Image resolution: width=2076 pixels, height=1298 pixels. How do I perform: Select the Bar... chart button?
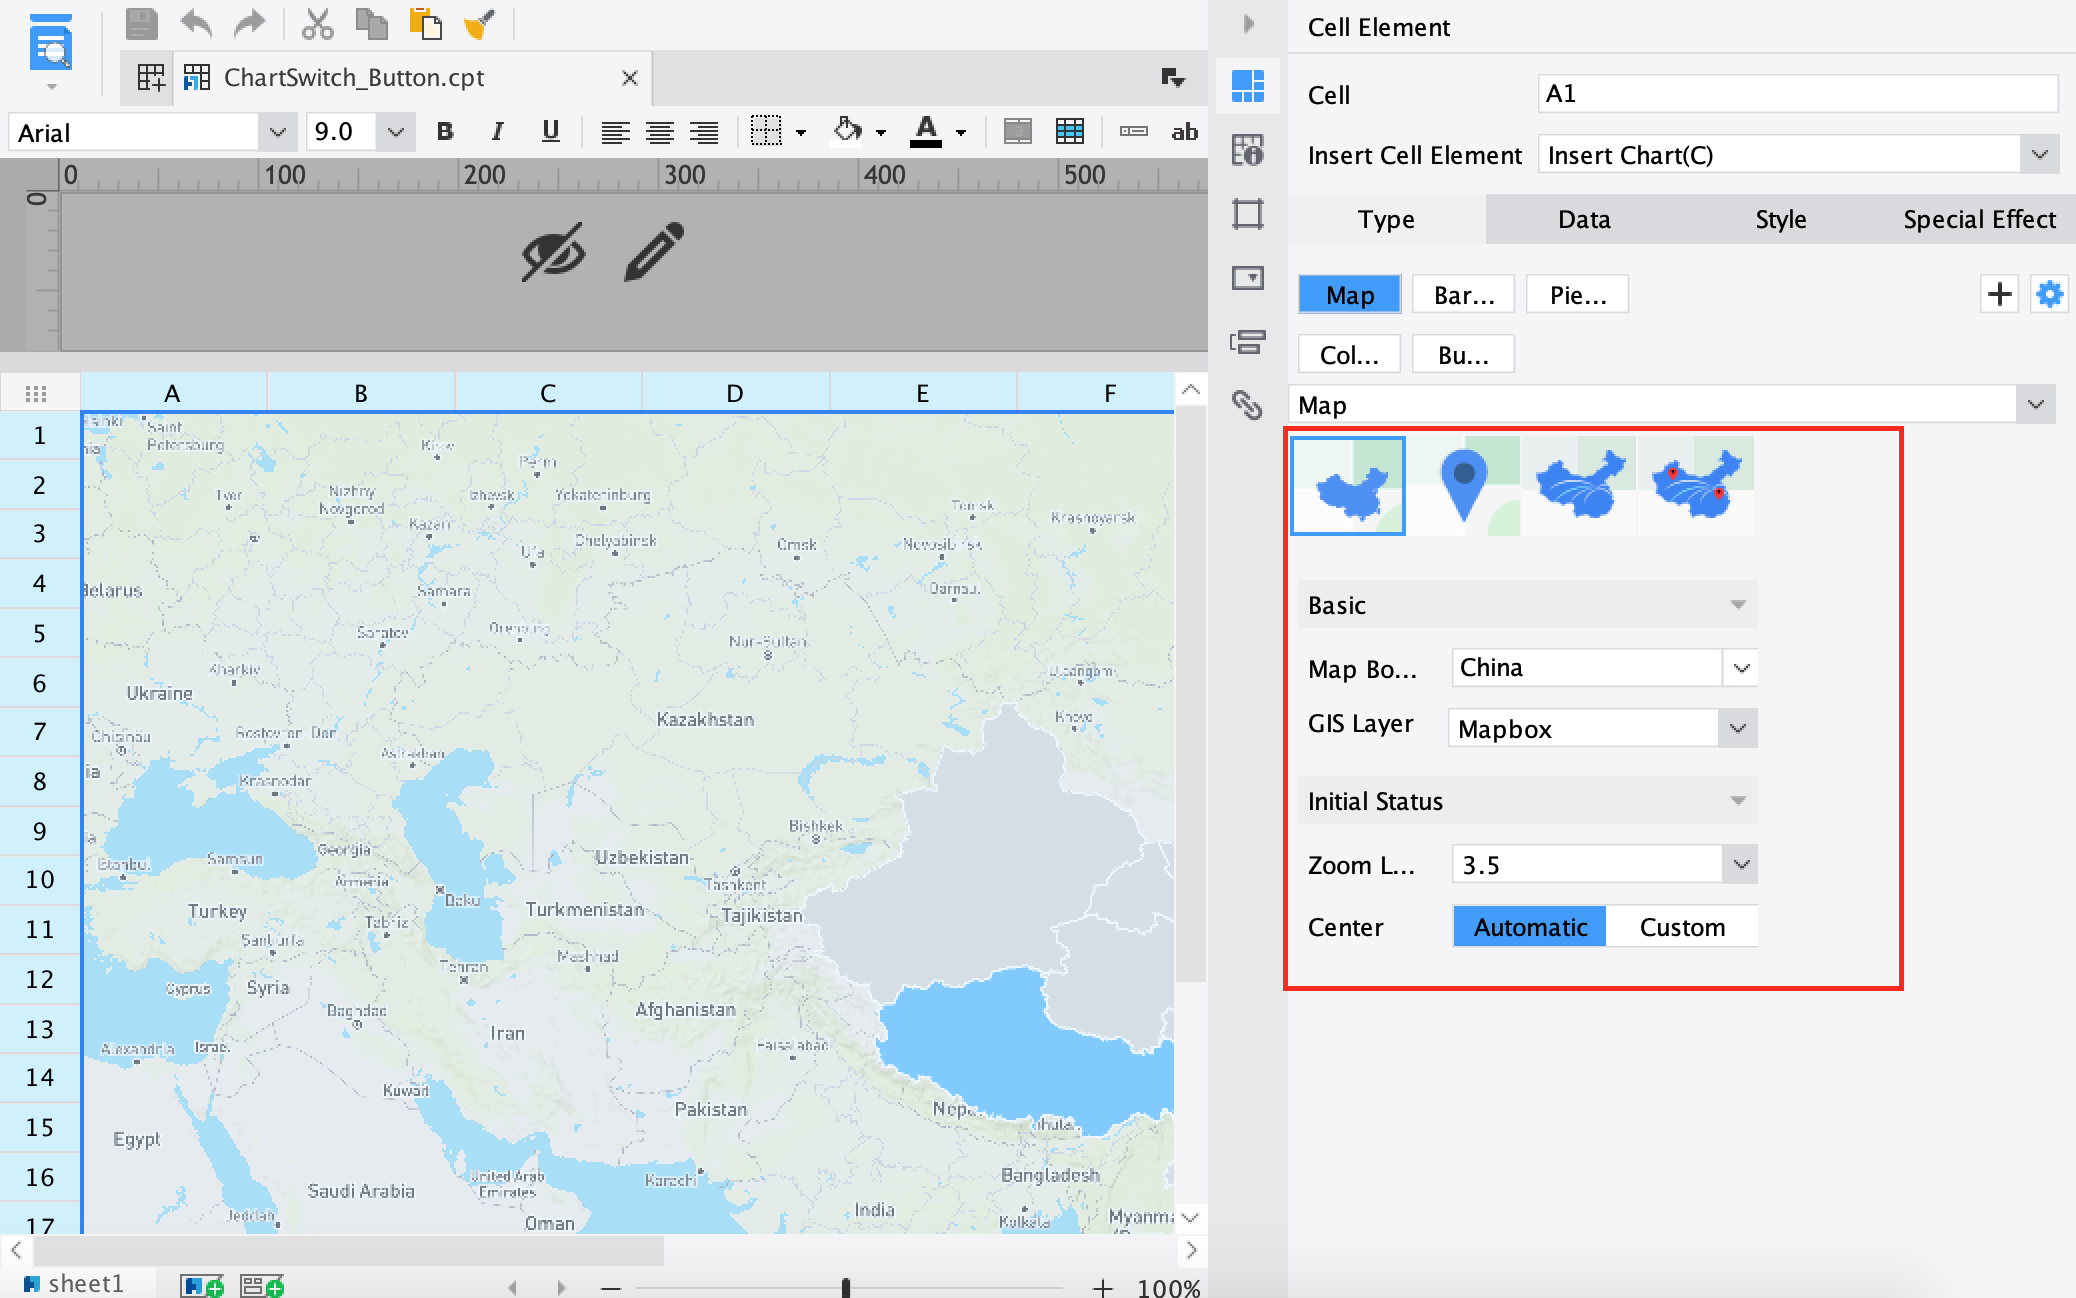[x=1464, y=295]
